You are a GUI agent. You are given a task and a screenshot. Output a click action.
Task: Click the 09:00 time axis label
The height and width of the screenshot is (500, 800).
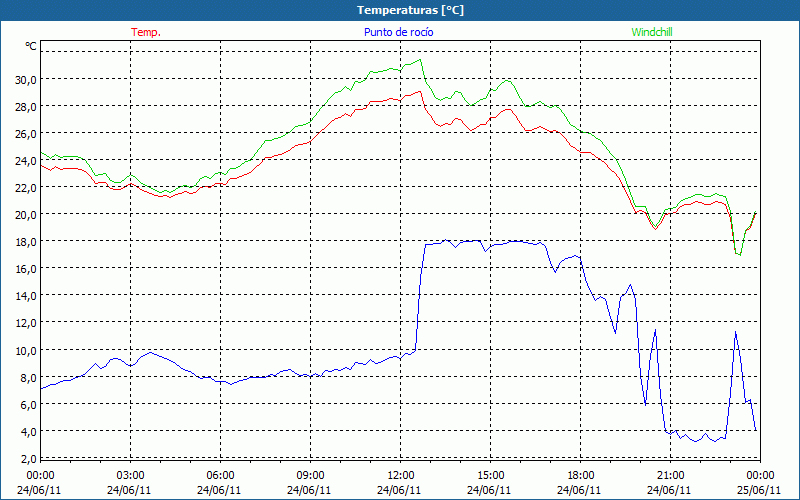point(310,476)
